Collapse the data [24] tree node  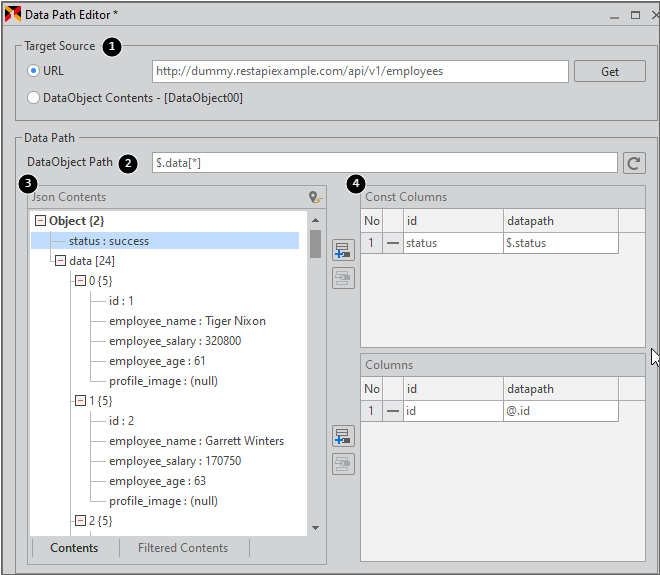click(60, 261)
